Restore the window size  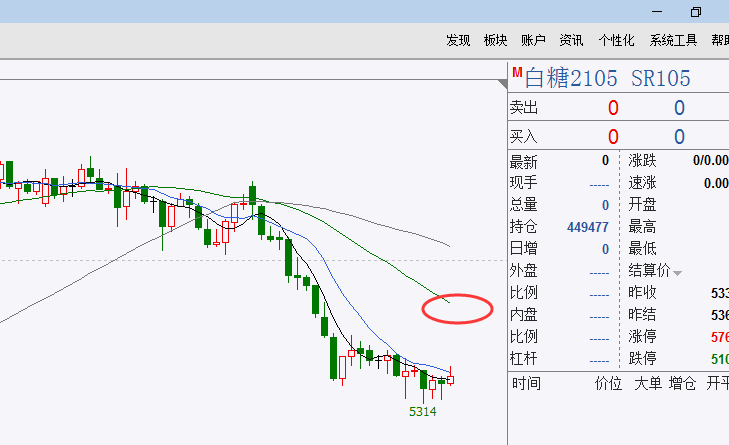695,11
